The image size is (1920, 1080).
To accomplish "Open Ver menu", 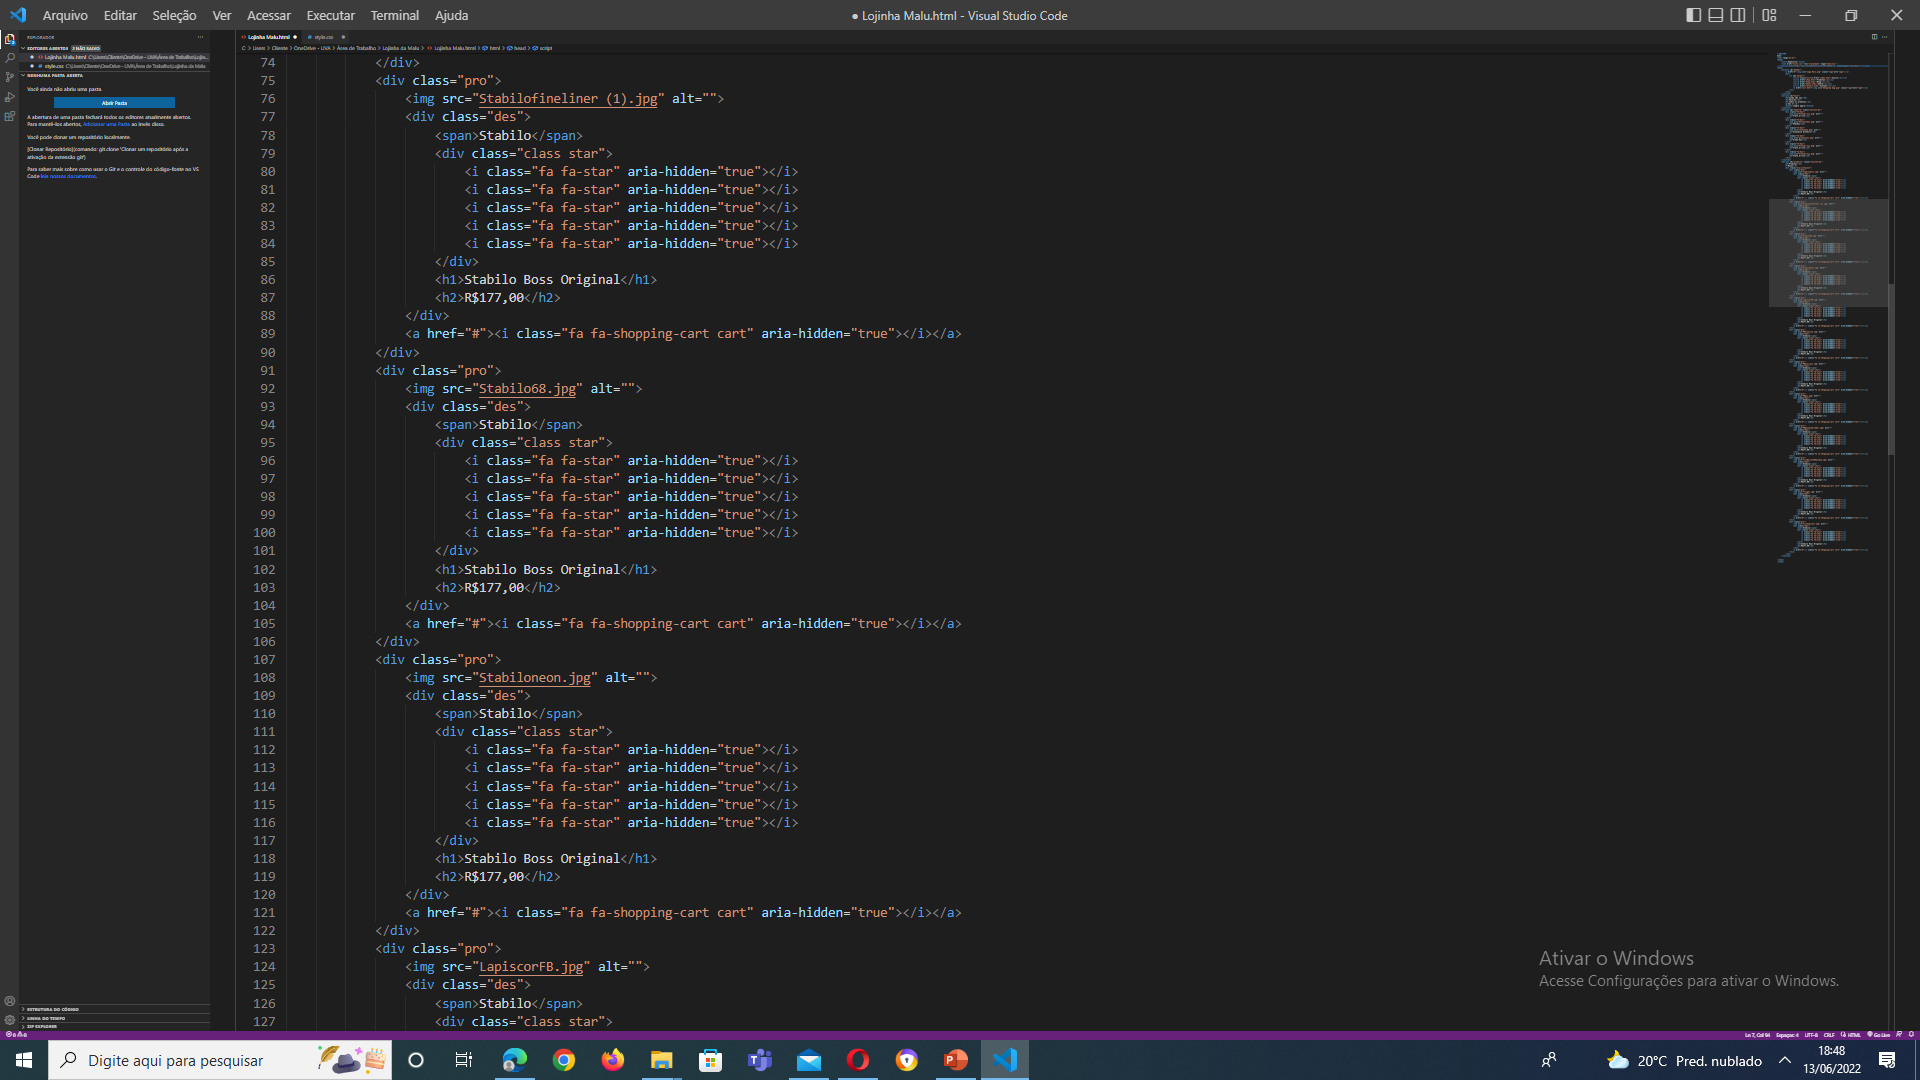I will (222, 15).
